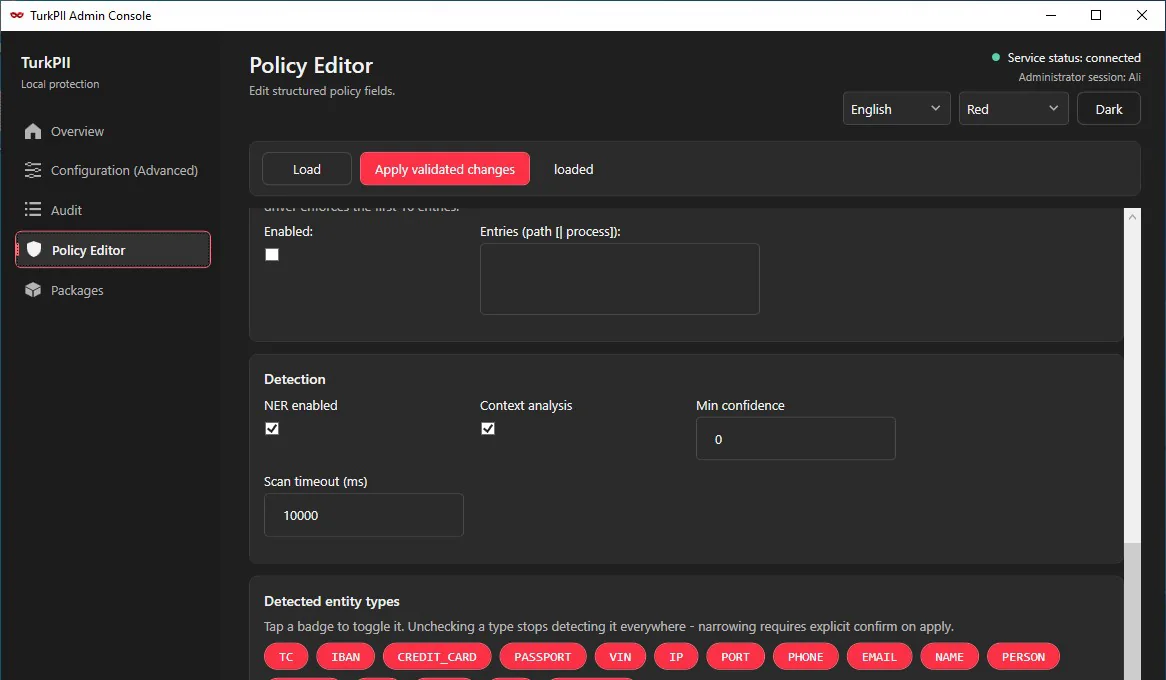Toggle the CREDIT_CARD entity badge
Image resolution: width=1166 pixels, height=680 pixels.
click(x=437, y=657)
